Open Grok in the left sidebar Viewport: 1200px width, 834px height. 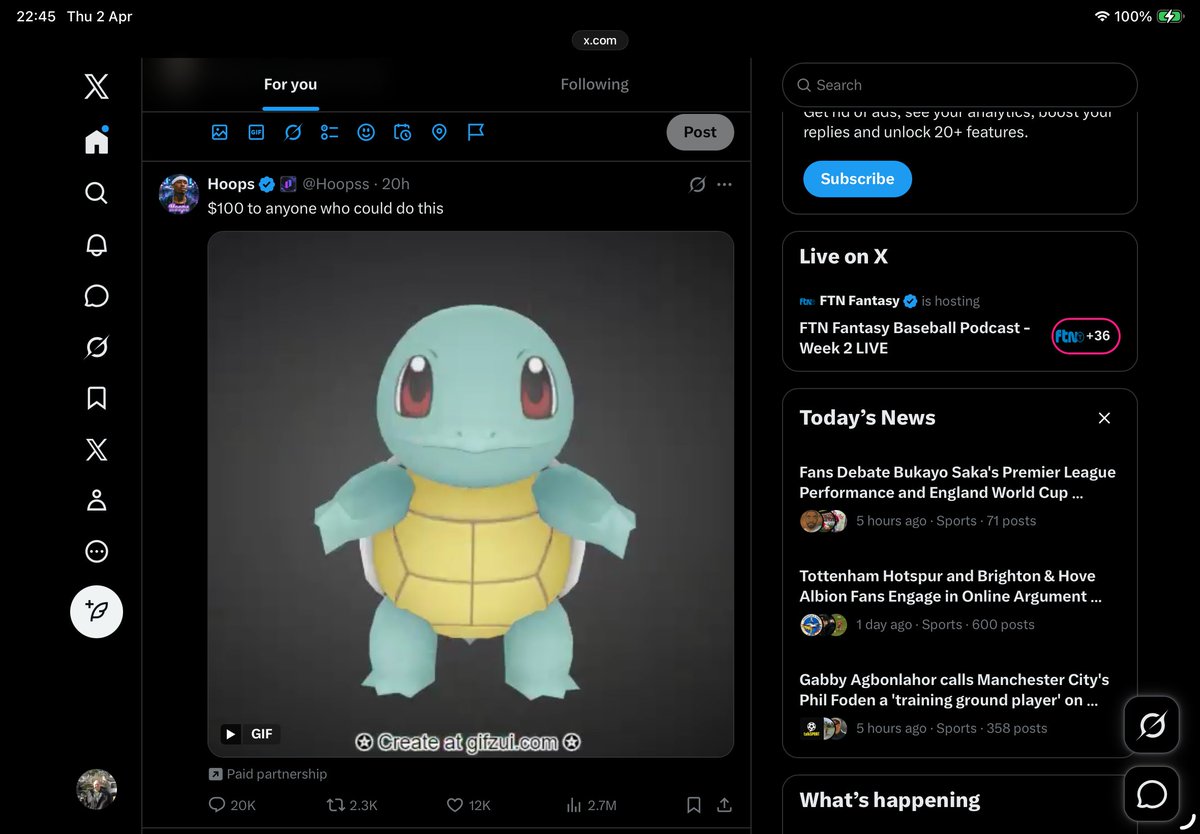tap(96, 347)
